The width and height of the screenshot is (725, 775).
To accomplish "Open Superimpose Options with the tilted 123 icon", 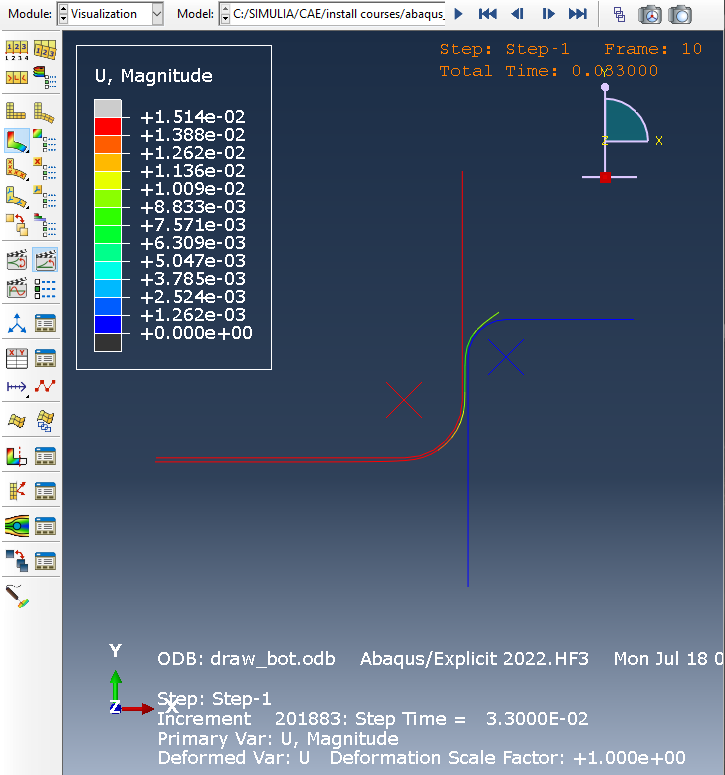I will [x=45, y=50].
